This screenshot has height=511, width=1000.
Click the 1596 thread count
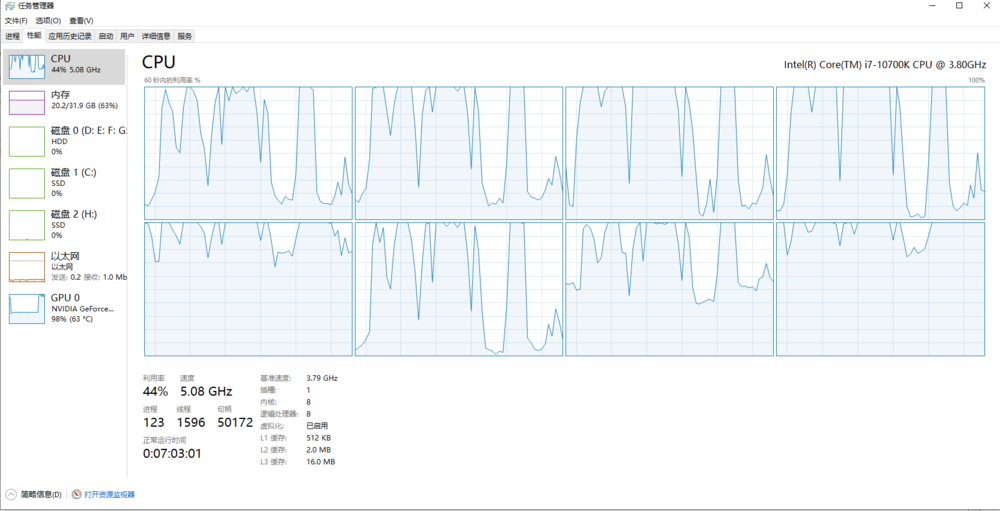[x=191, y=422]
